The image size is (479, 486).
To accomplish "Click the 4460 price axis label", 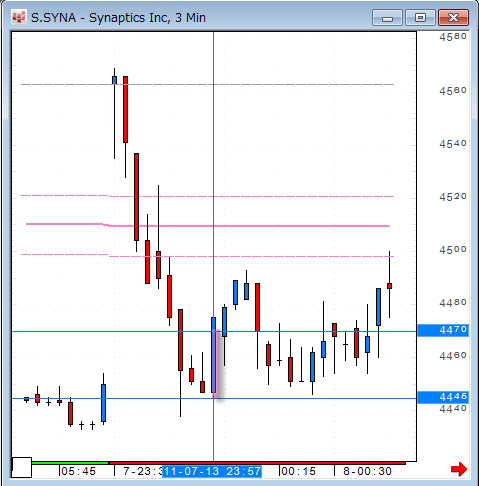I will click(453, 356).
